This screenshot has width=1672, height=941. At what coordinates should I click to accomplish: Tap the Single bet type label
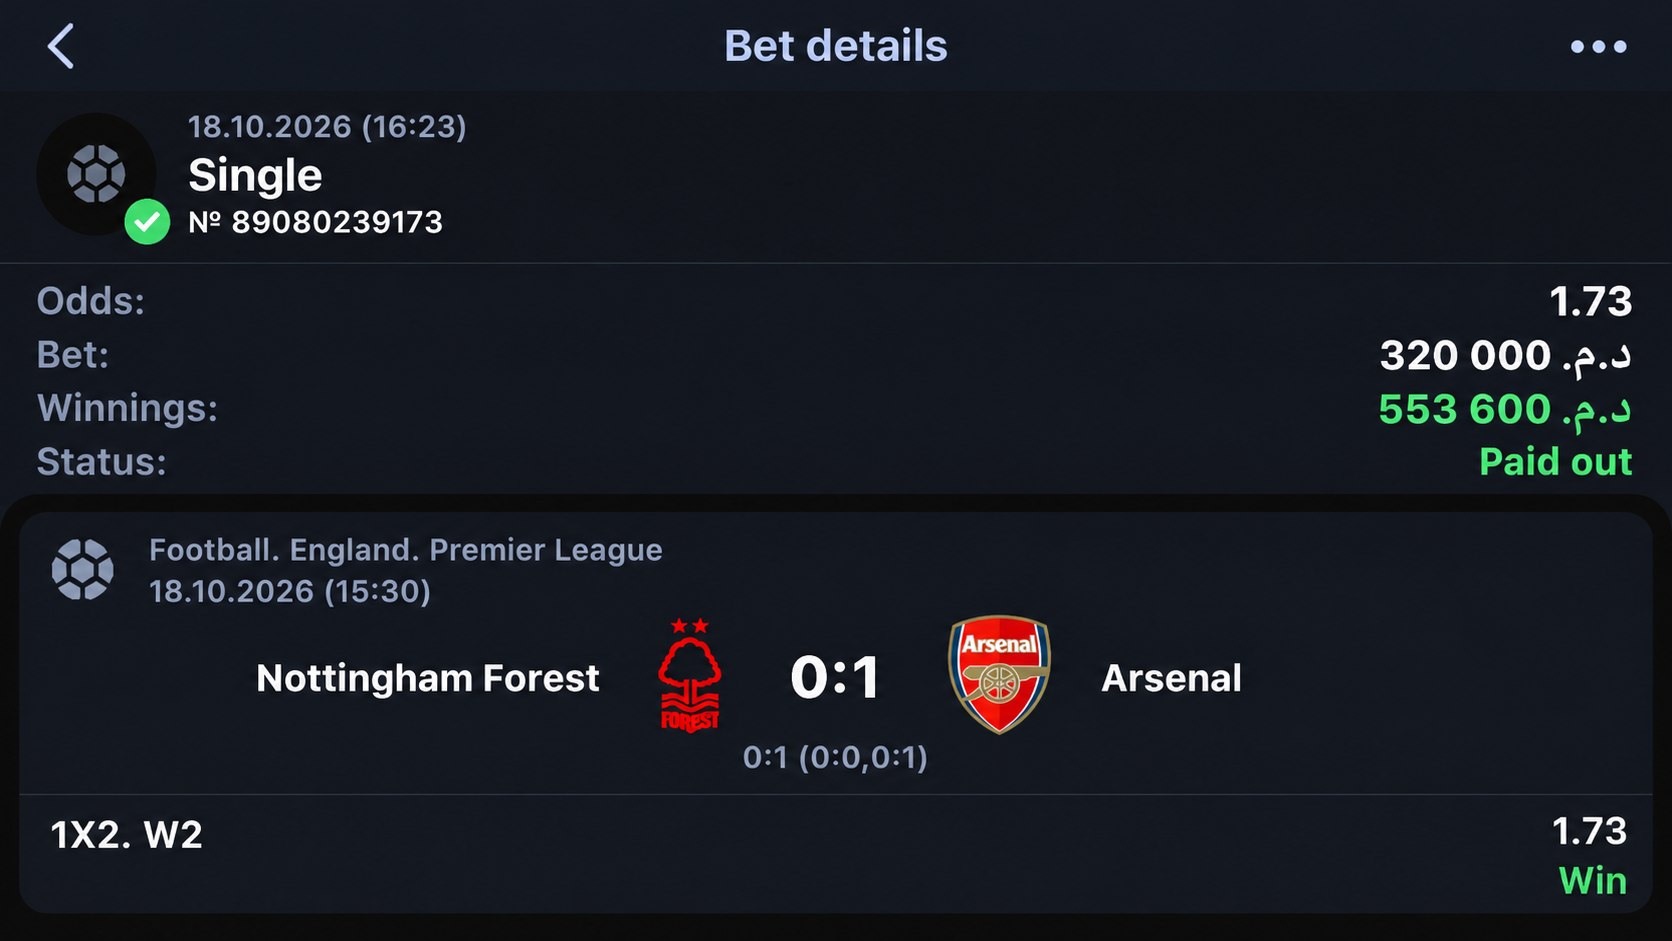255,175
